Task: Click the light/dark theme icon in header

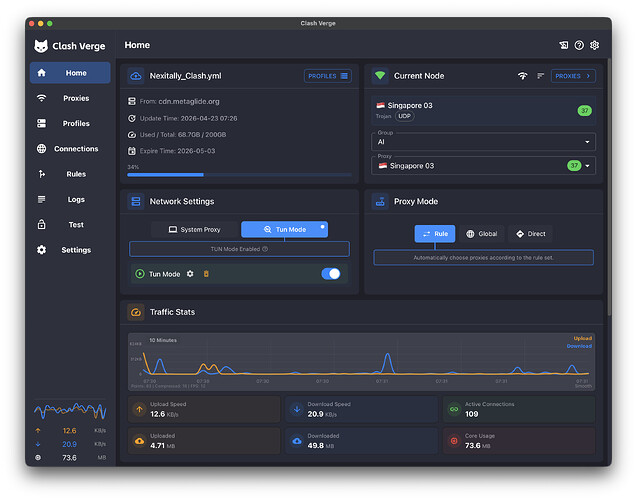Action: point(564,45)
